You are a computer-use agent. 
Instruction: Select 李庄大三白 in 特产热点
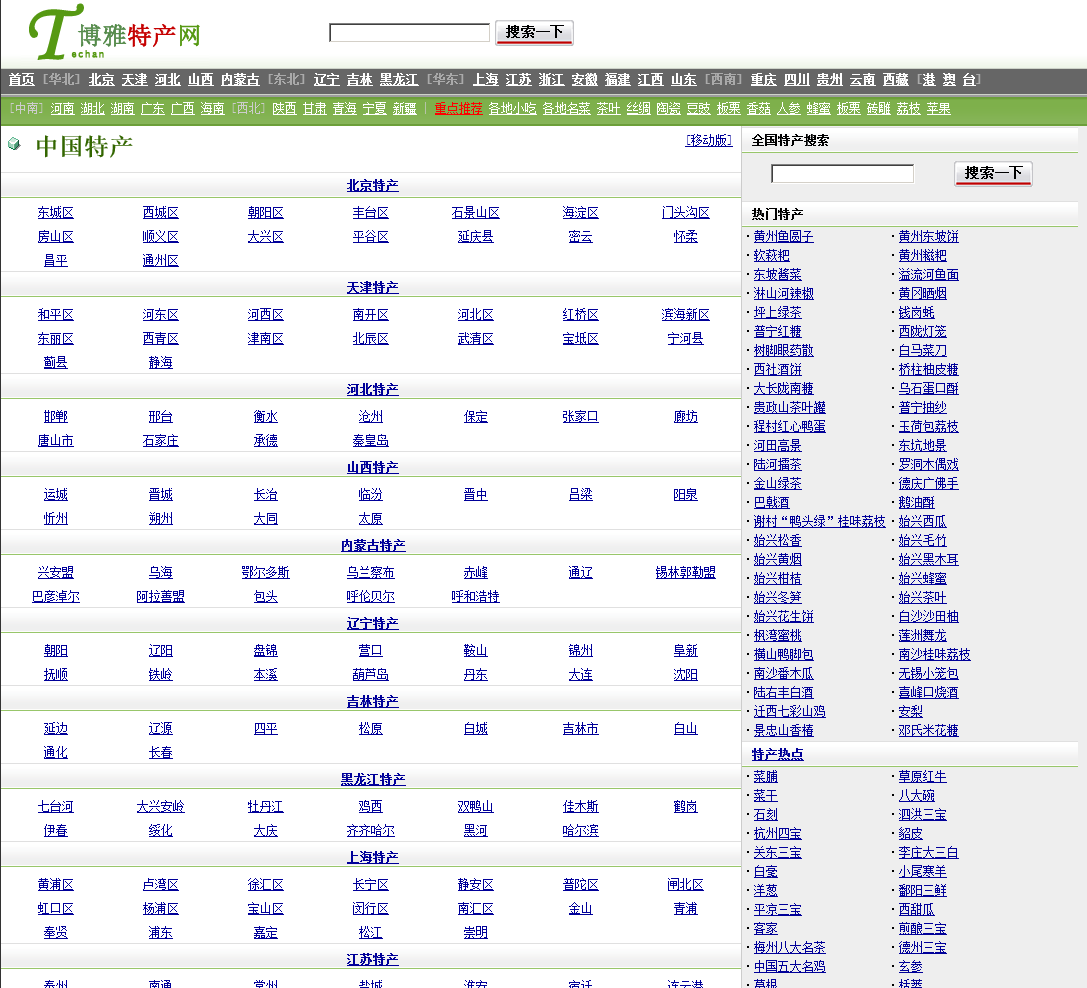tap(928, 853)
